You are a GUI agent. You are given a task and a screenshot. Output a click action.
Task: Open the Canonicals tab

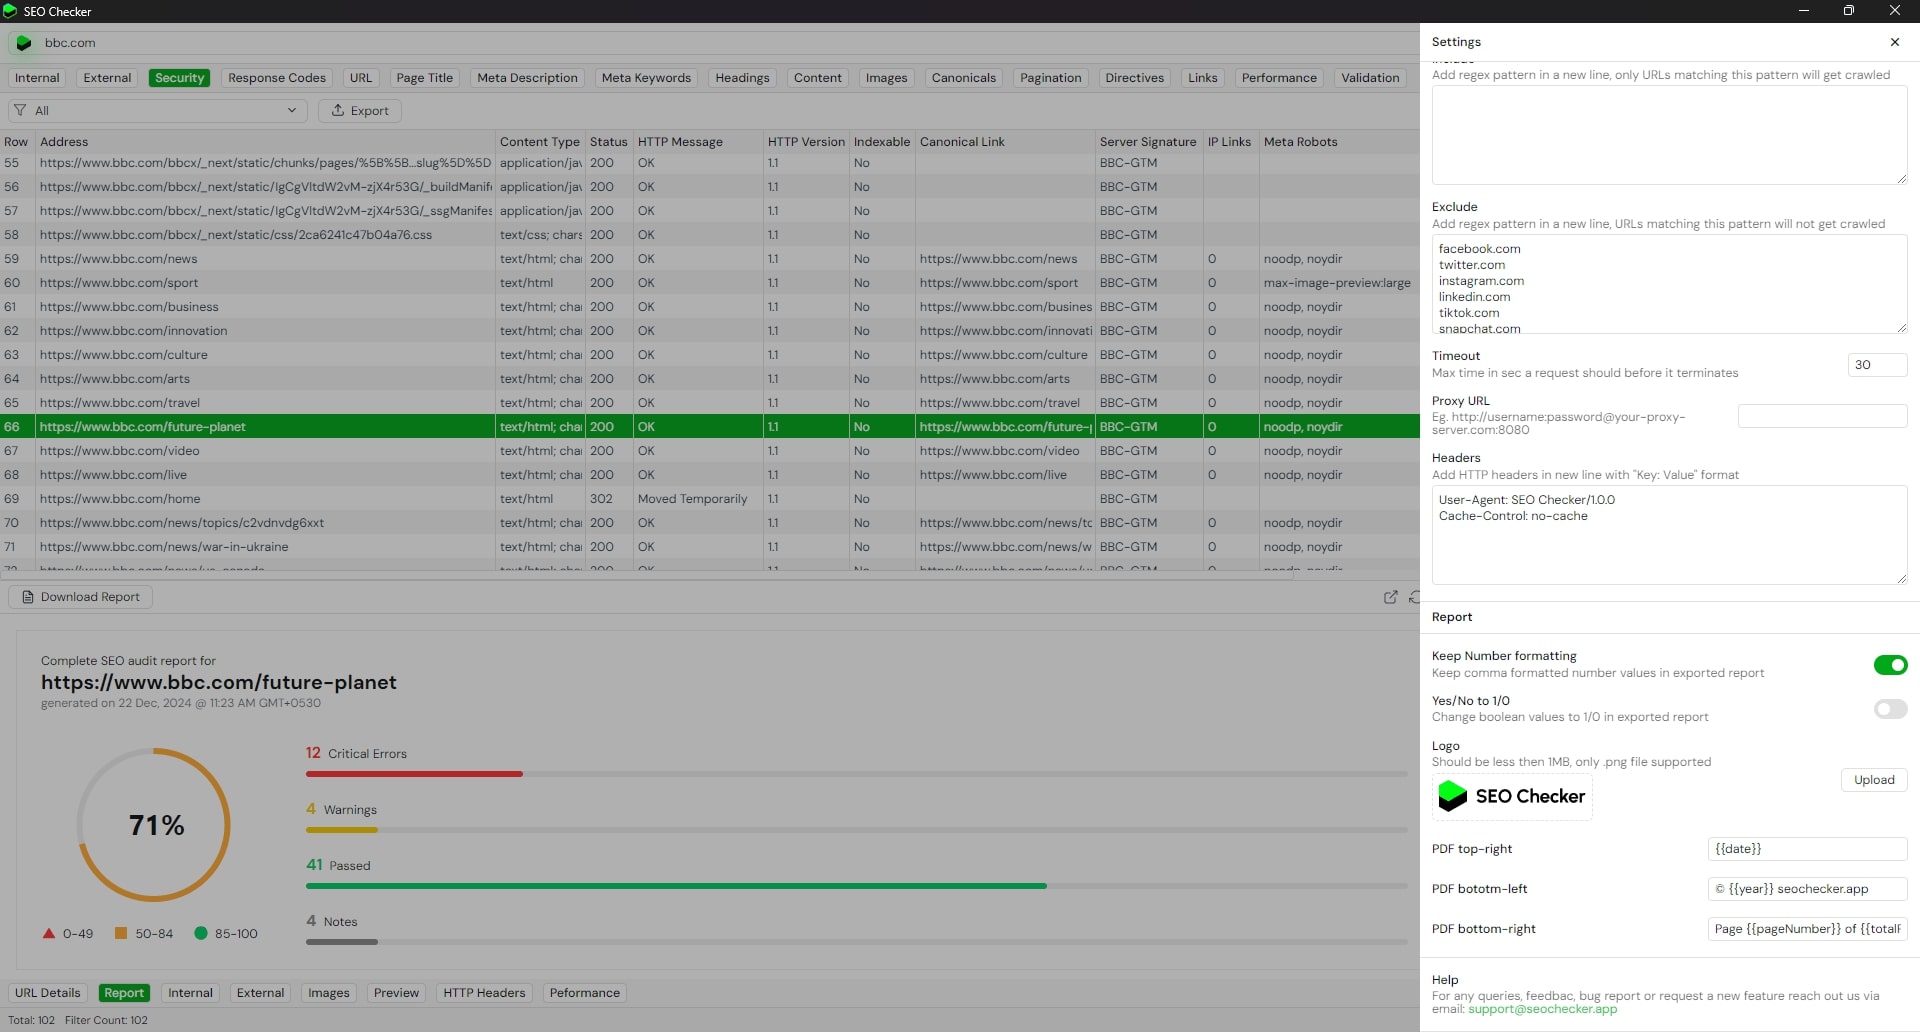[x=964, y=78]
